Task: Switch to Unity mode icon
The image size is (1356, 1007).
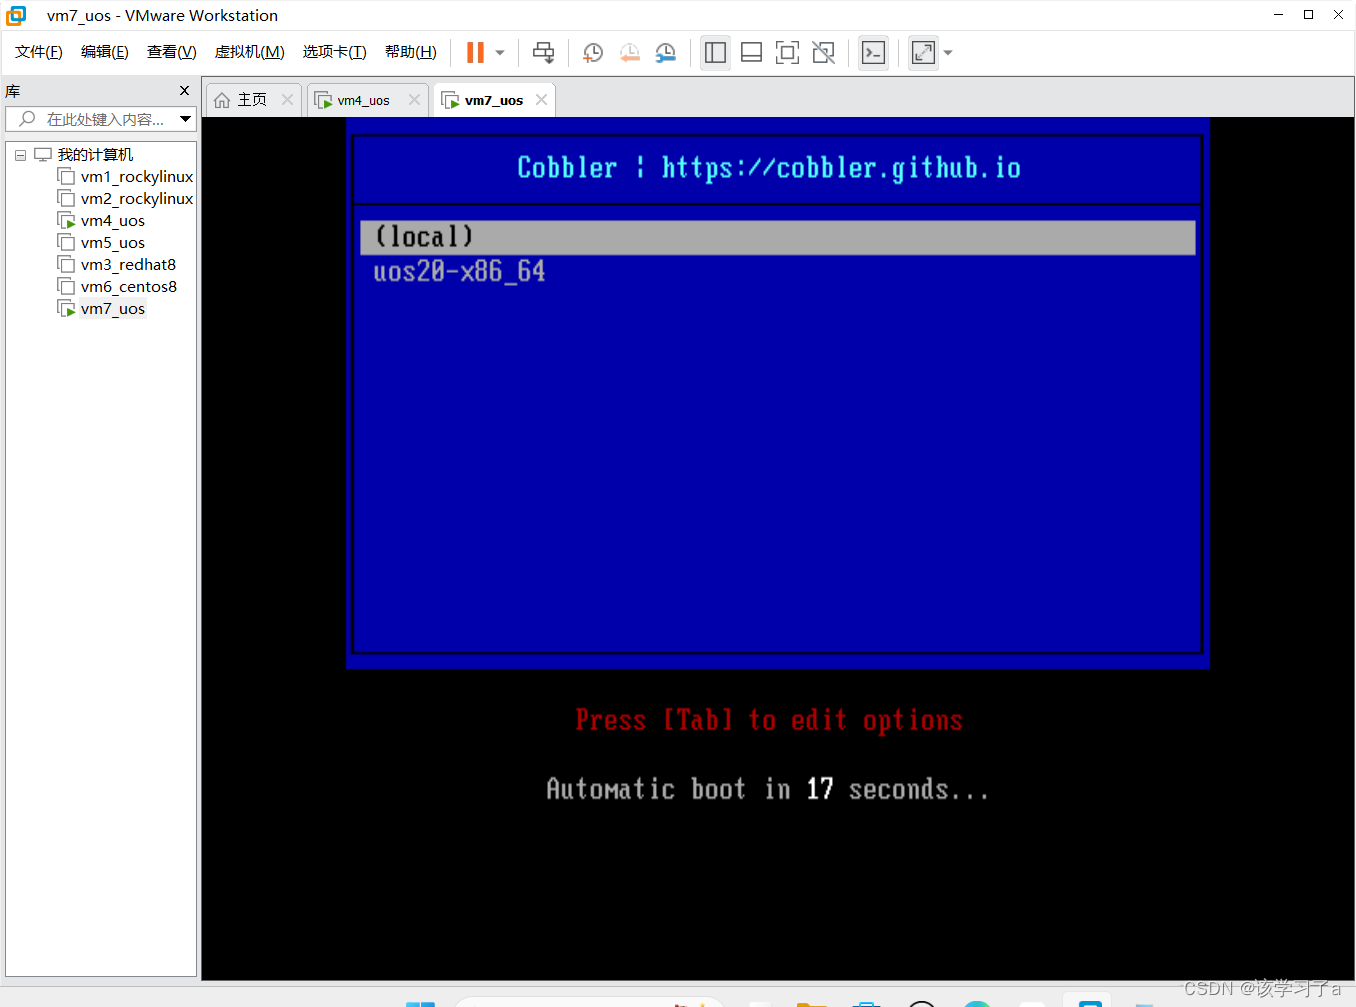Action: point(823,53)
